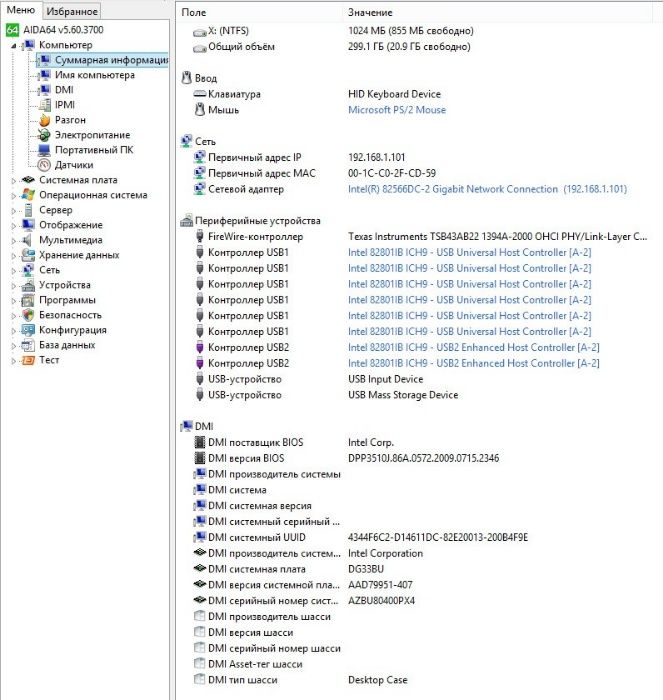Open the Microsoft PS/2 Mouse link
Image resolution: width=663 pixels, height=700 pixels.
(x=397, y=110)
